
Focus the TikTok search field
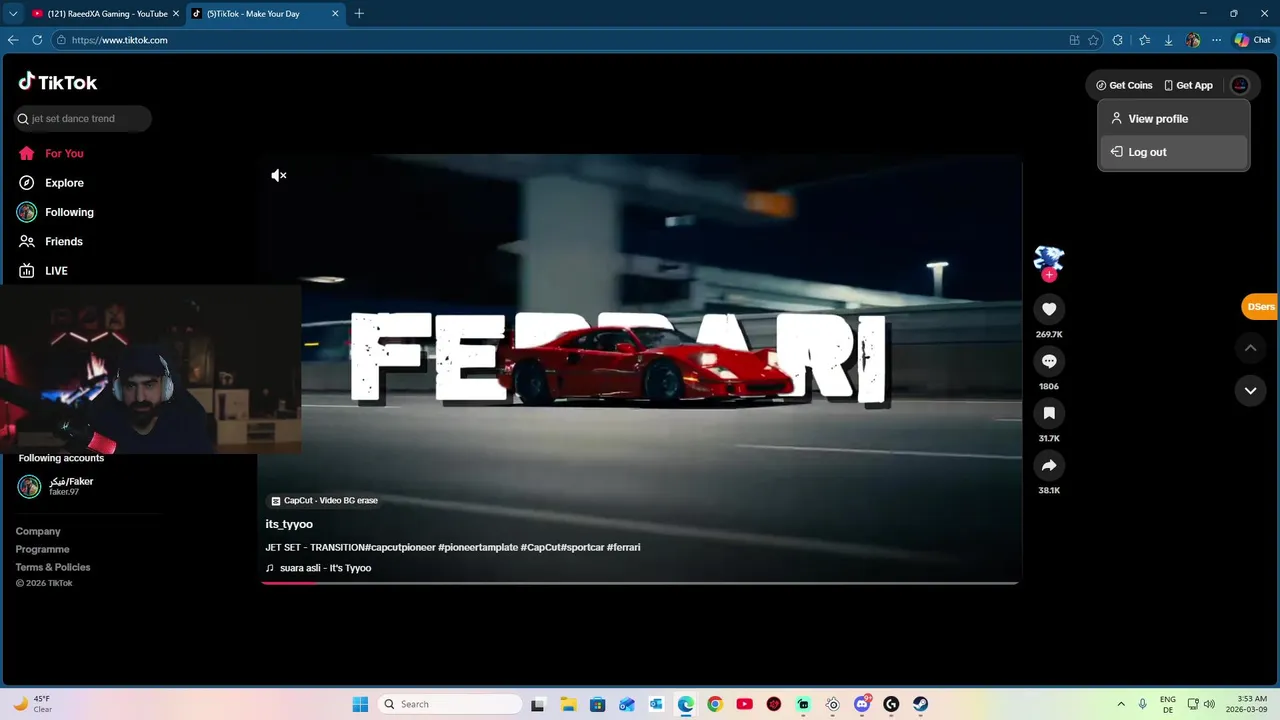click(x=83, y=118)
